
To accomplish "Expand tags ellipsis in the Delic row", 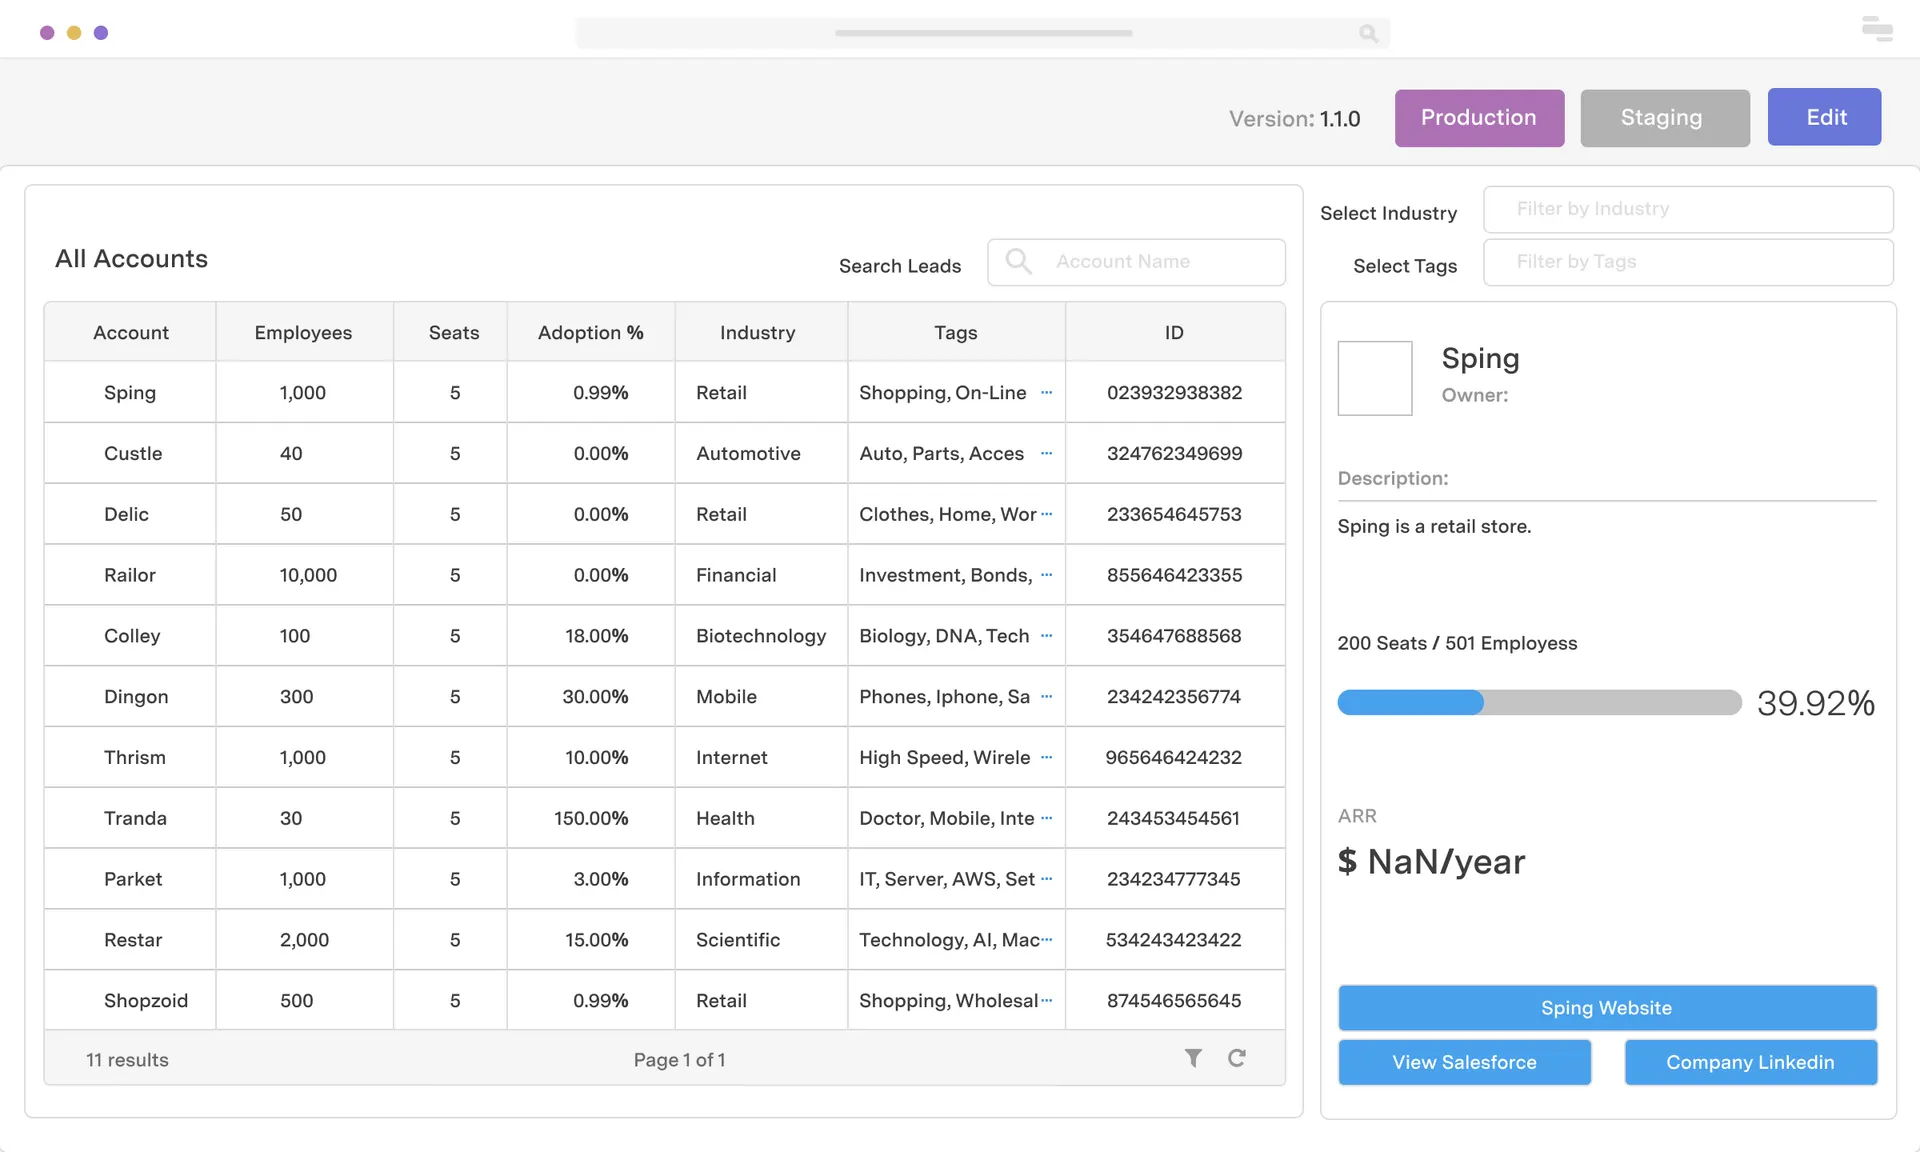I will coord(1047,514).
